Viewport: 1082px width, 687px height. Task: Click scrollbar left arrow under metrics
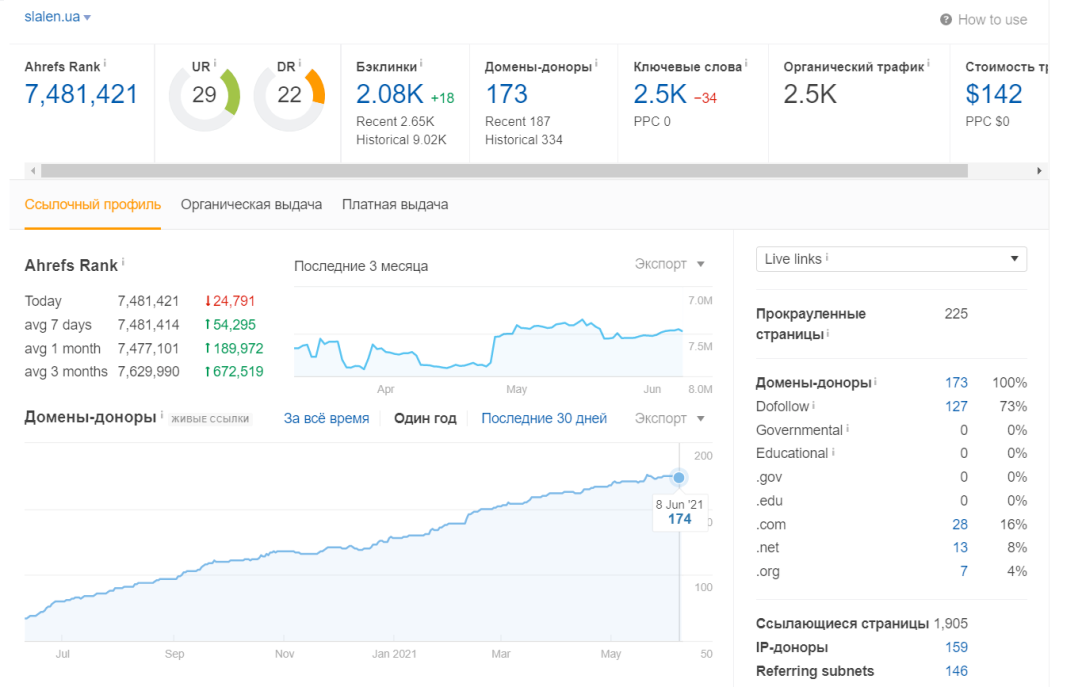pos(32,170)
